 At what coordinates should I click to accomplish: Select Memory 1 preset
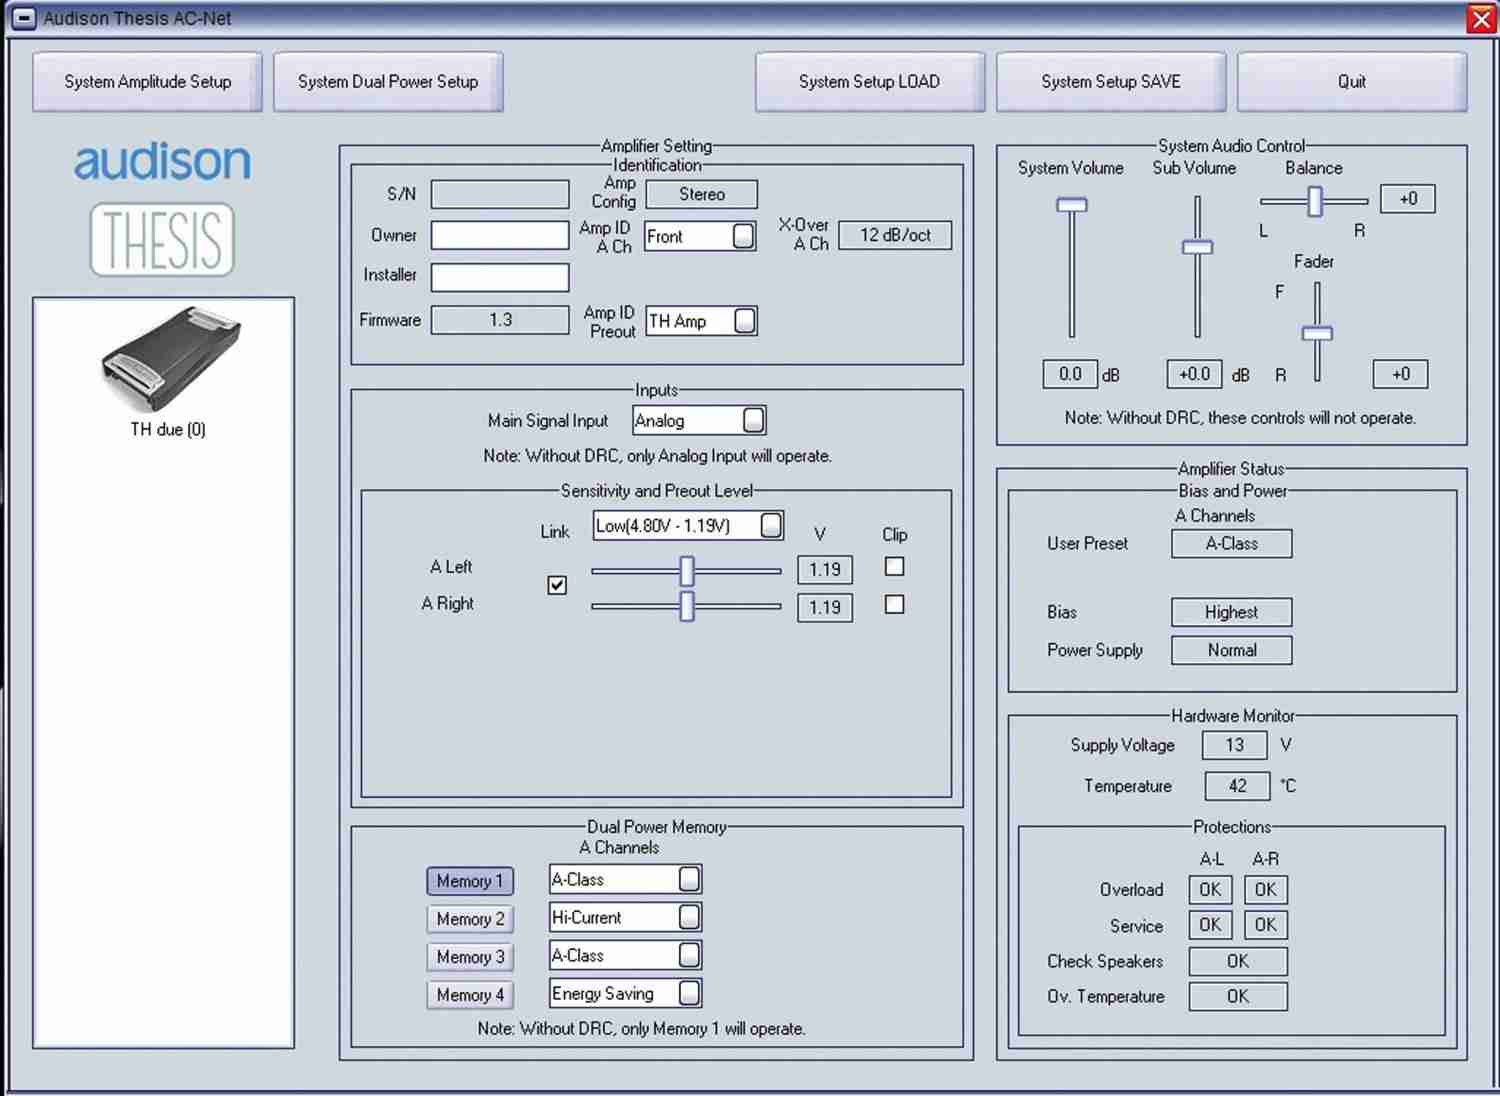pos(470,881)
